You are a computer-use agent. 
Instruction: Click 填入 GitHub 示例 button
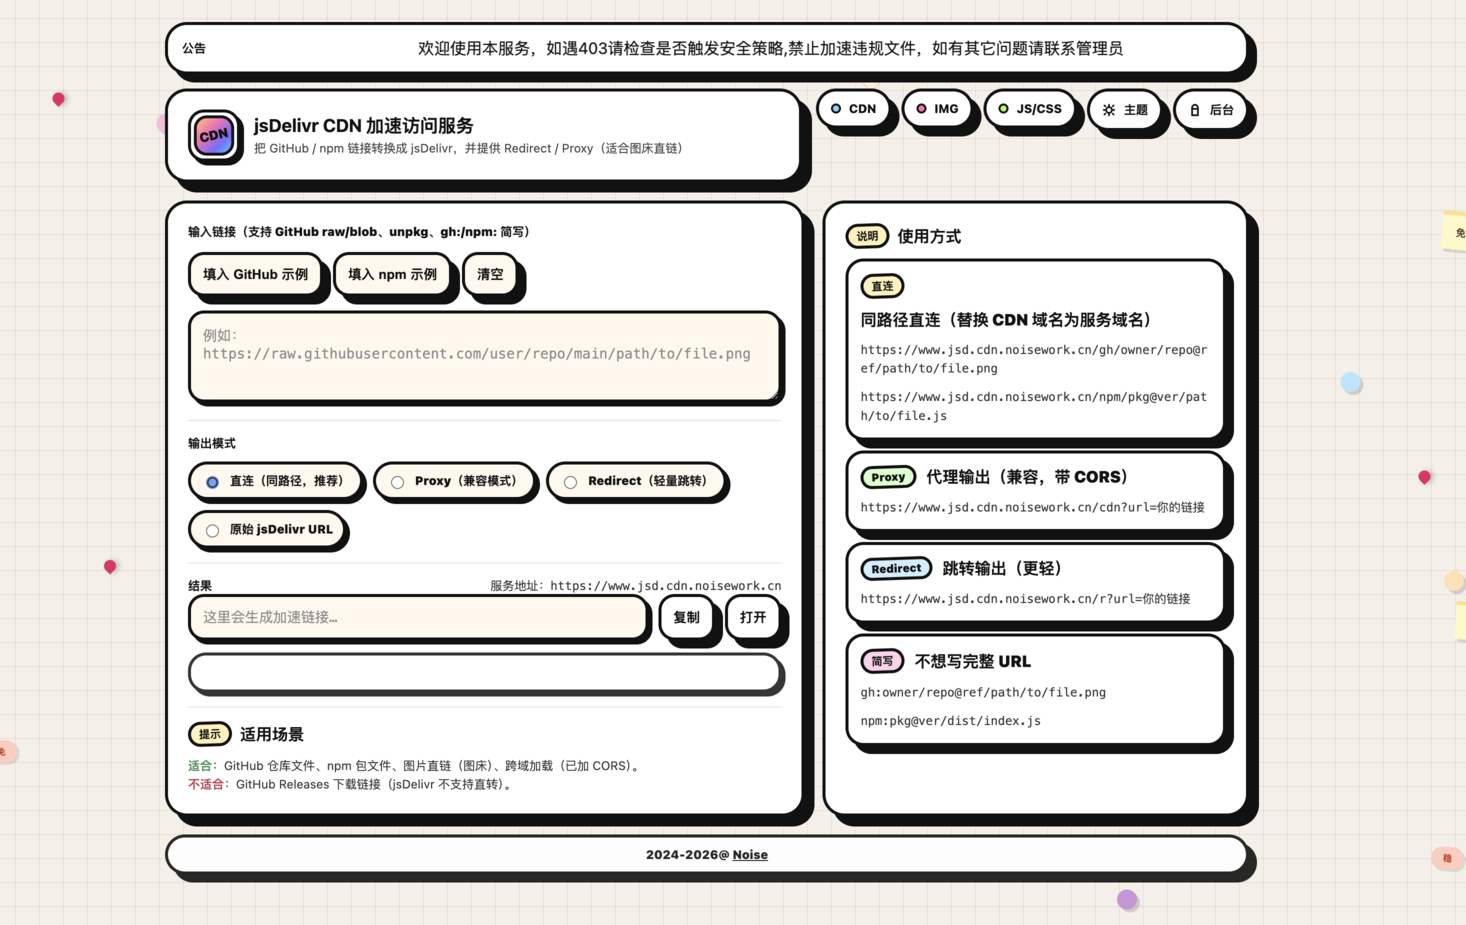(x=255, y=274)
